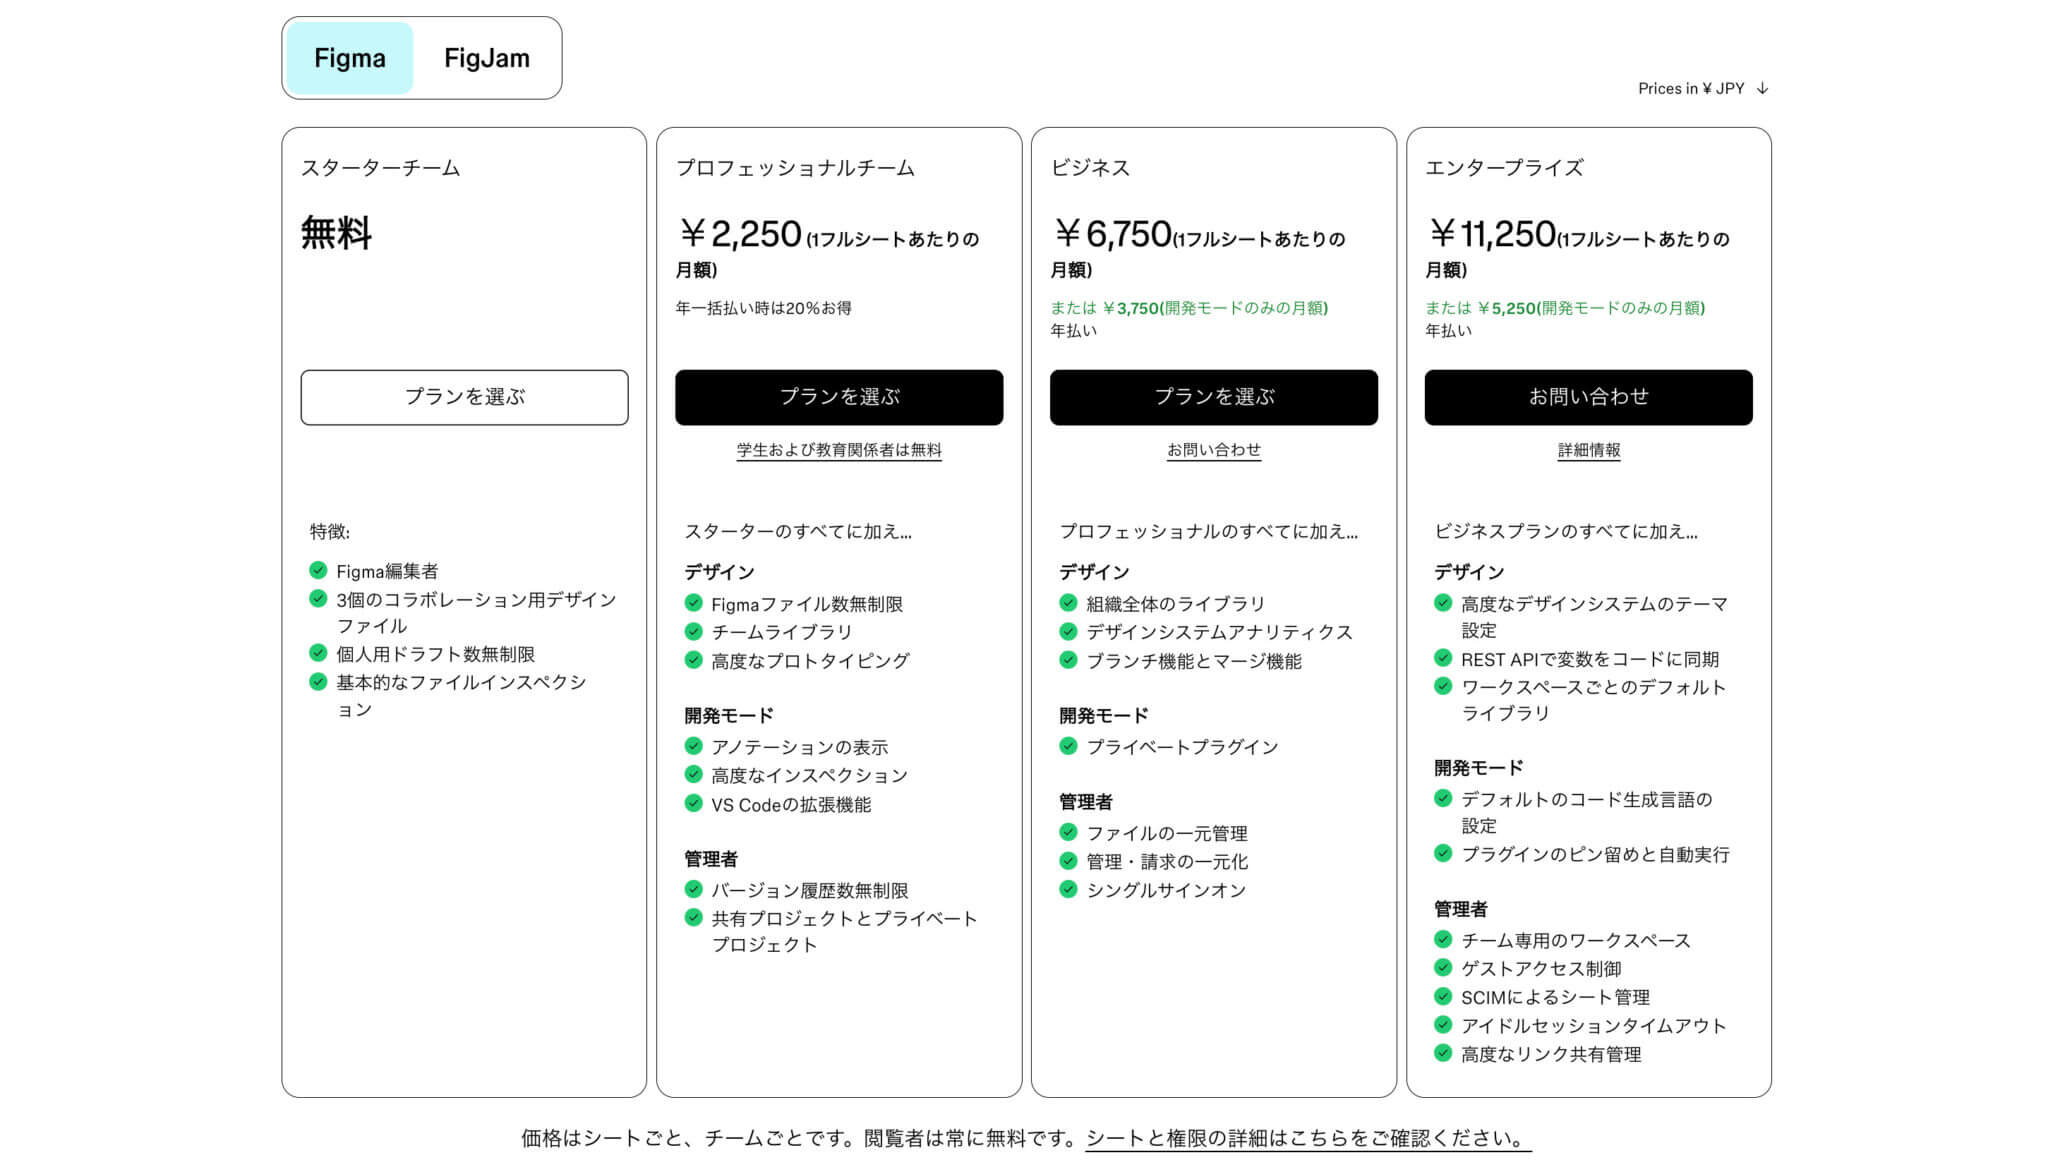This screenshot has width=2048, height=1167.
Task: Click the check icon beside ブランチ機能とマージ機能
Action: 1068,660
